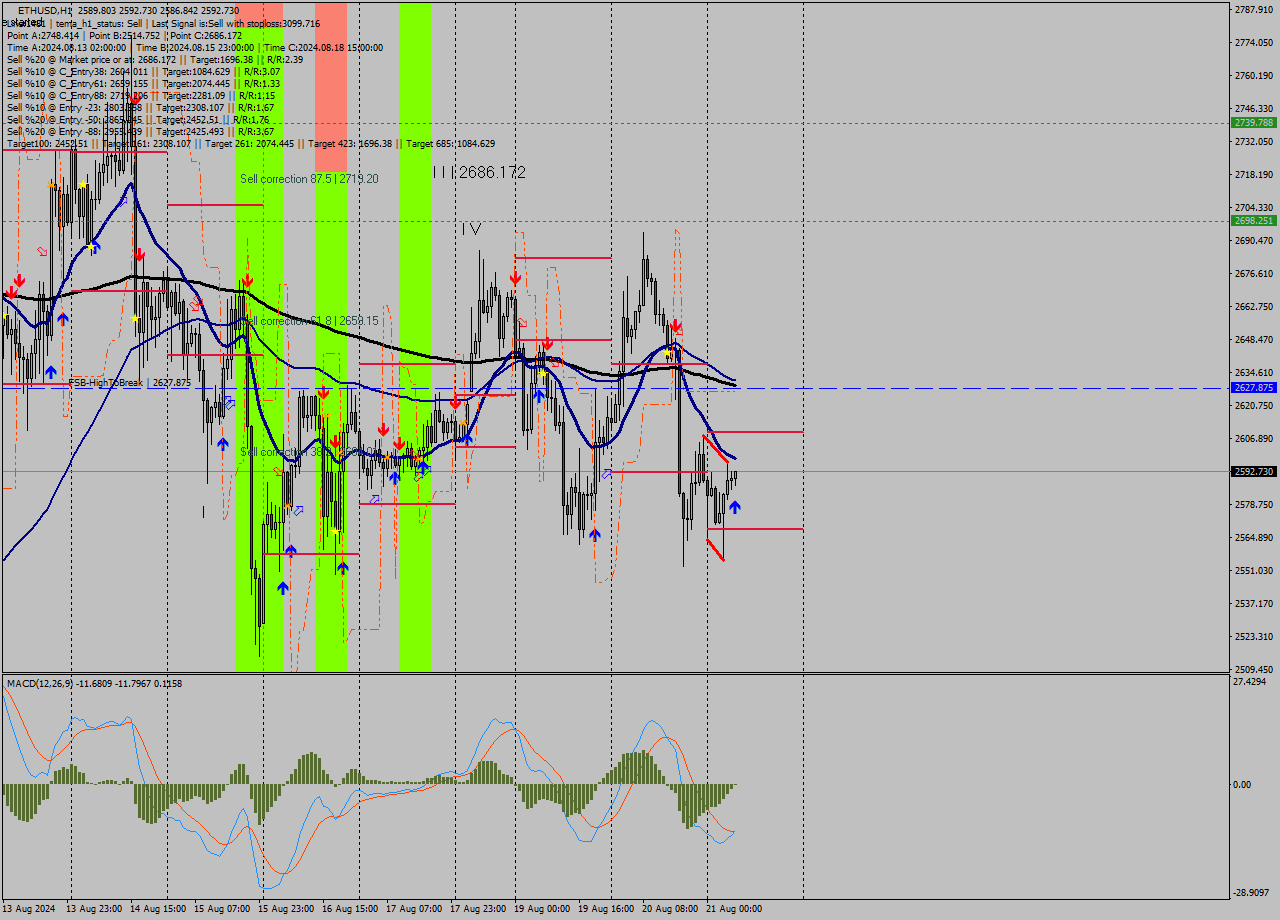Click the 16 Aug 15:00 time label
Screen dimensions: 1280x920
350,909
